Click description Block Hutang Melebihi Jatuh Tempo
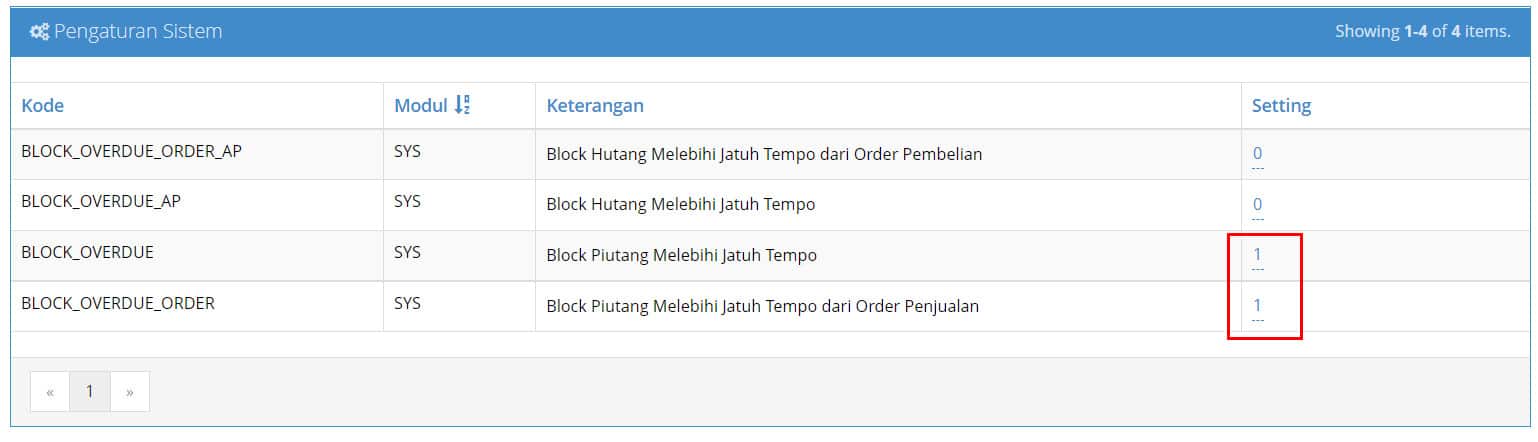 681,205
